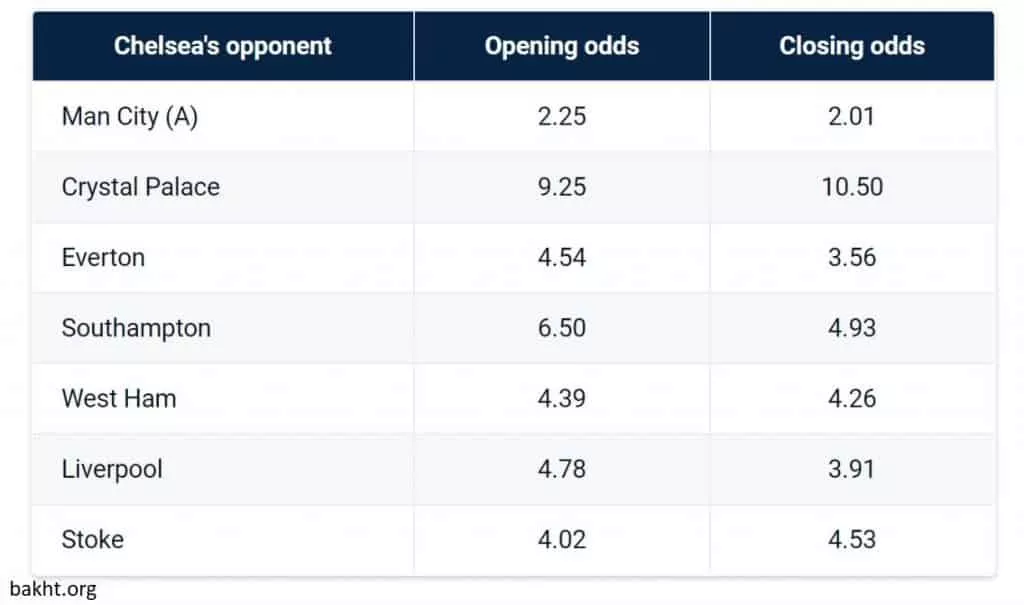
Task: Select Liverpool closing odds 3.91
Action: (852, 469)
